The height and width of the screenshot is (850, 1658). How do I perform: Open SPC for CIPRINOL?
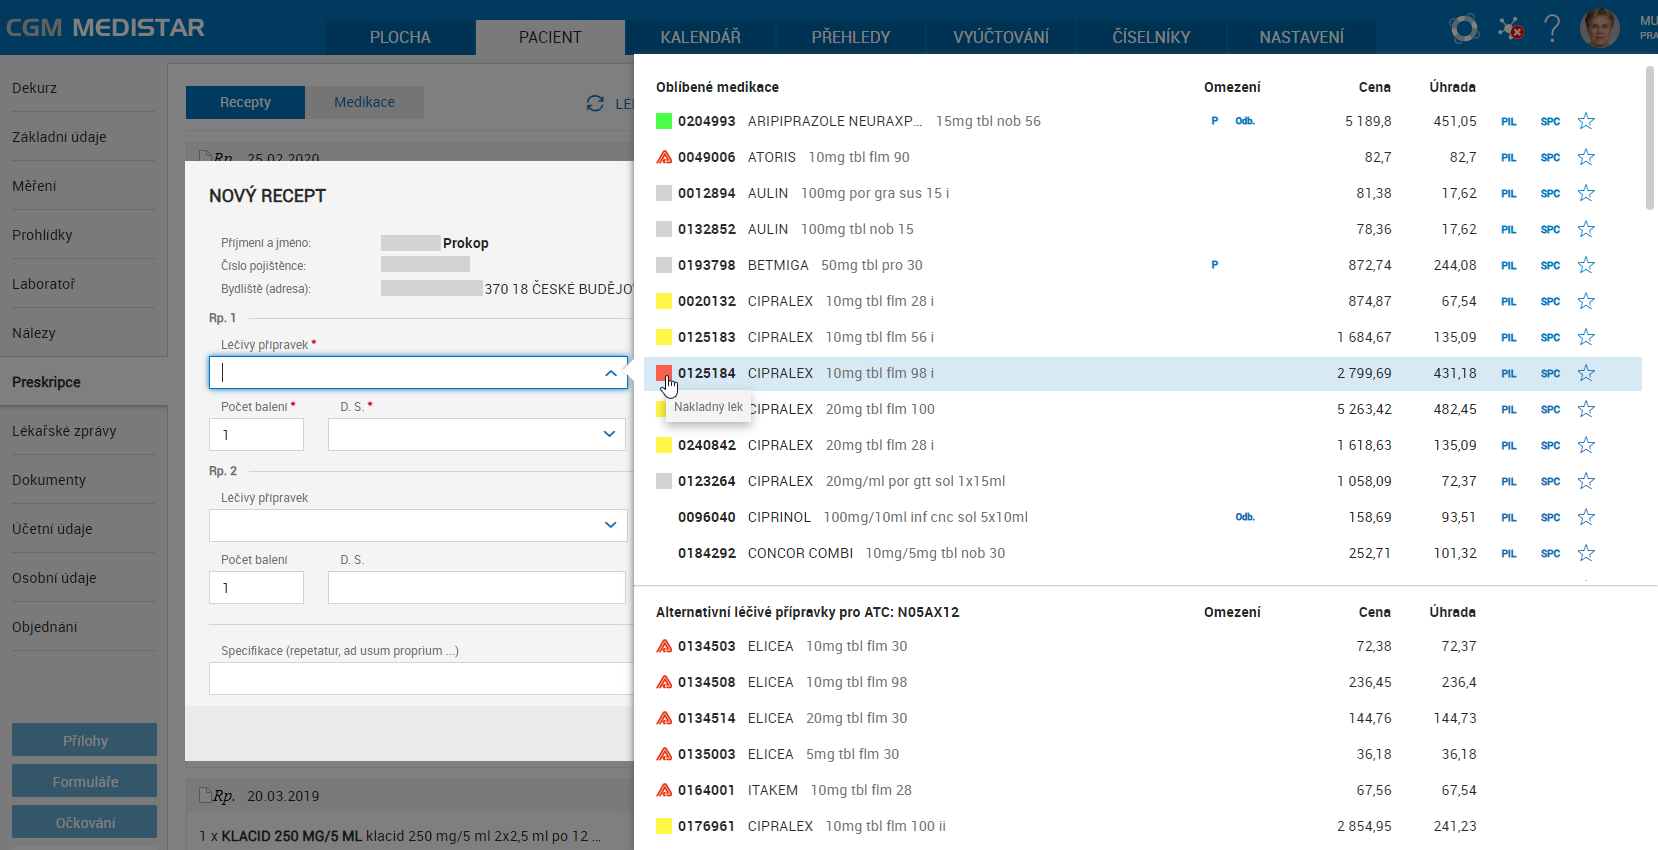coord(1550,518)
